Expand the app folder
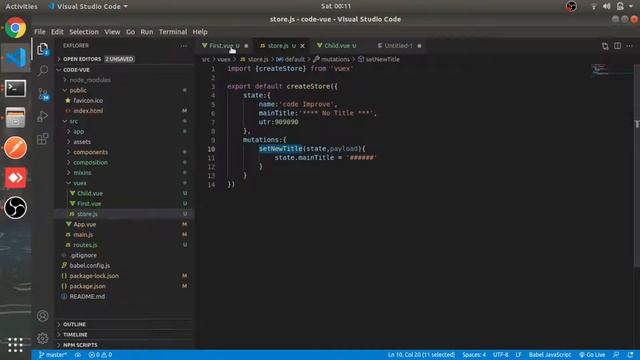 point(124,131)
